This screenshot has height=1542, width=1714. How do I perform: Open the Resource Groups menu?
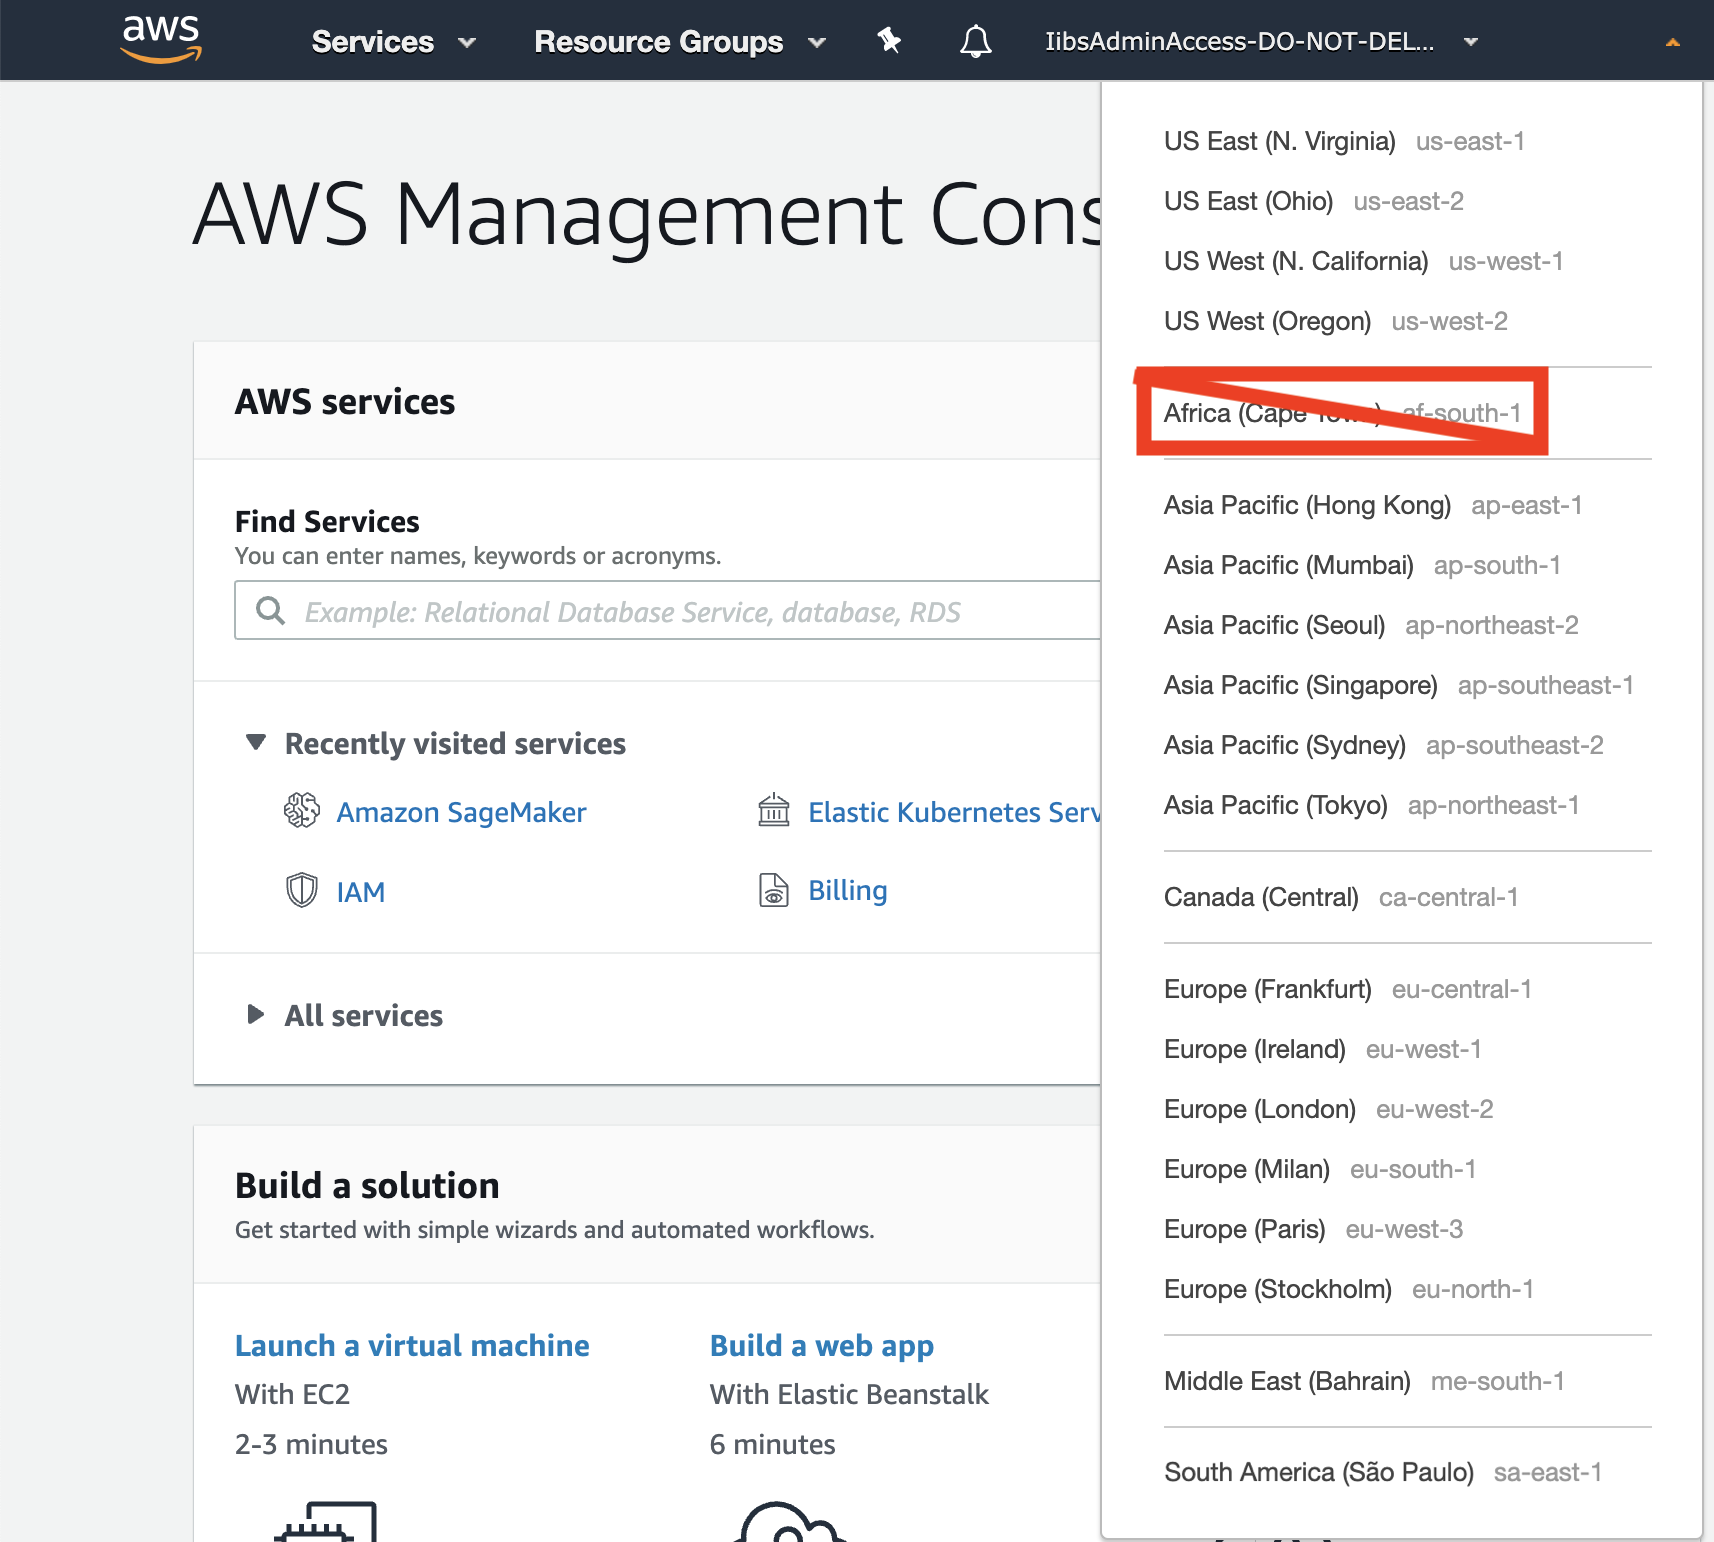pyautogui.click(x=680, y=42)
